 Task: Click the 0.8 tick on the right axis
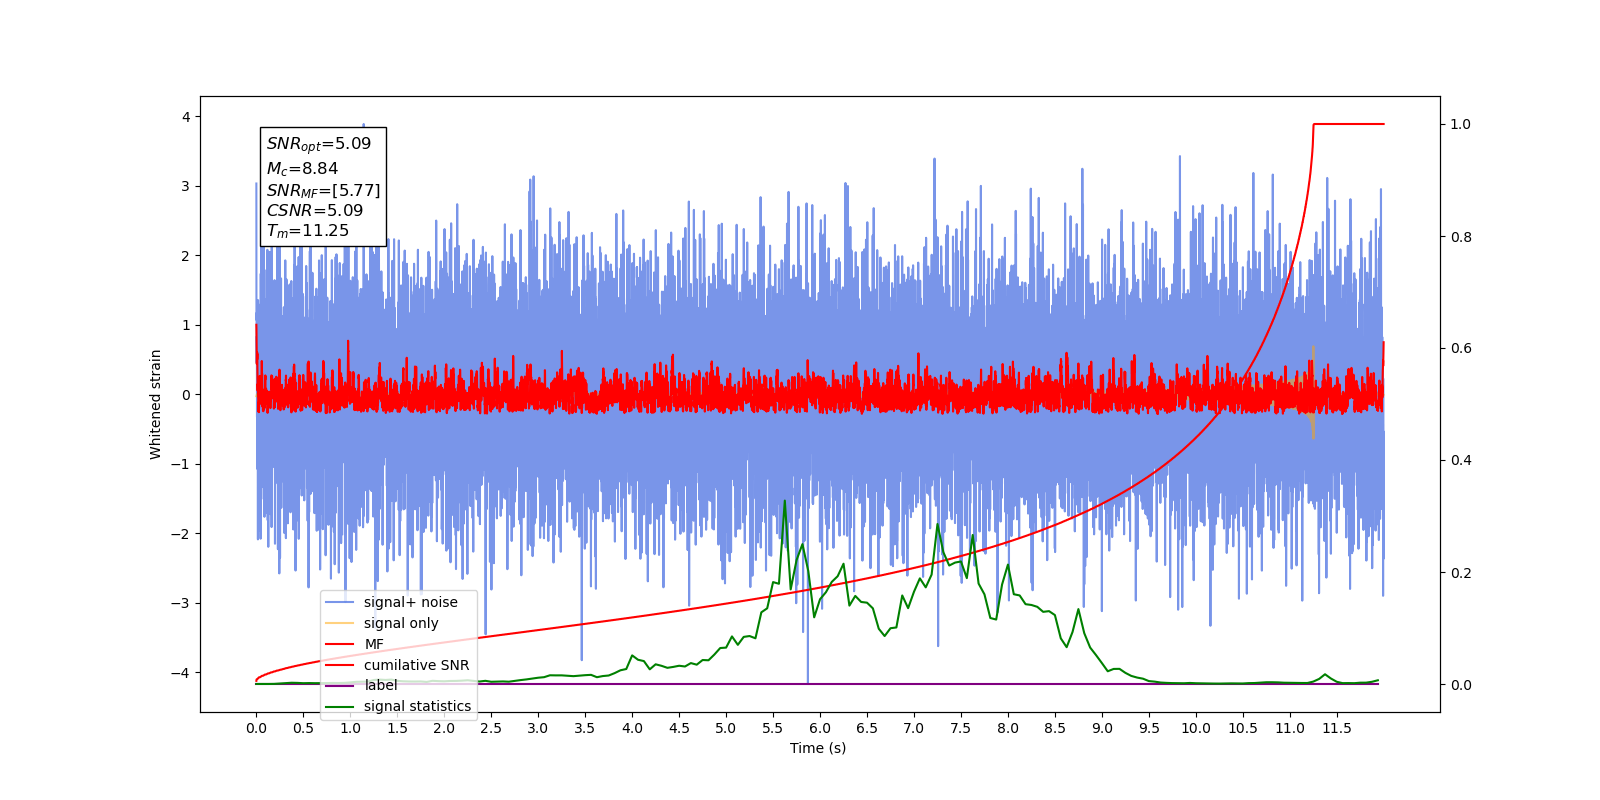(x=1461, y=237)
